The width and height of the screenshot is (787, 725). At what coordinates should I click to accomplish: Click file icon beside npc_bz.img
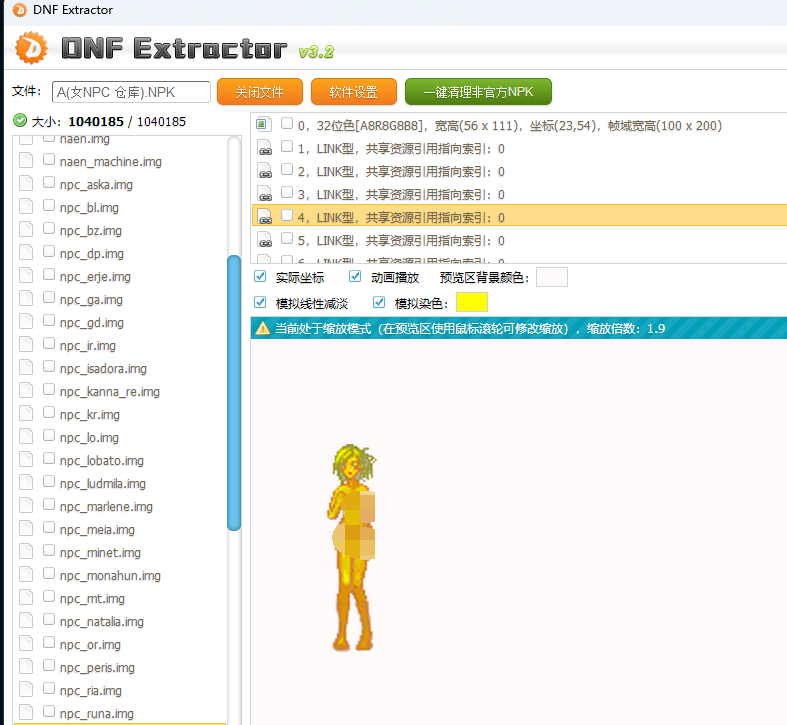point(26,229)
